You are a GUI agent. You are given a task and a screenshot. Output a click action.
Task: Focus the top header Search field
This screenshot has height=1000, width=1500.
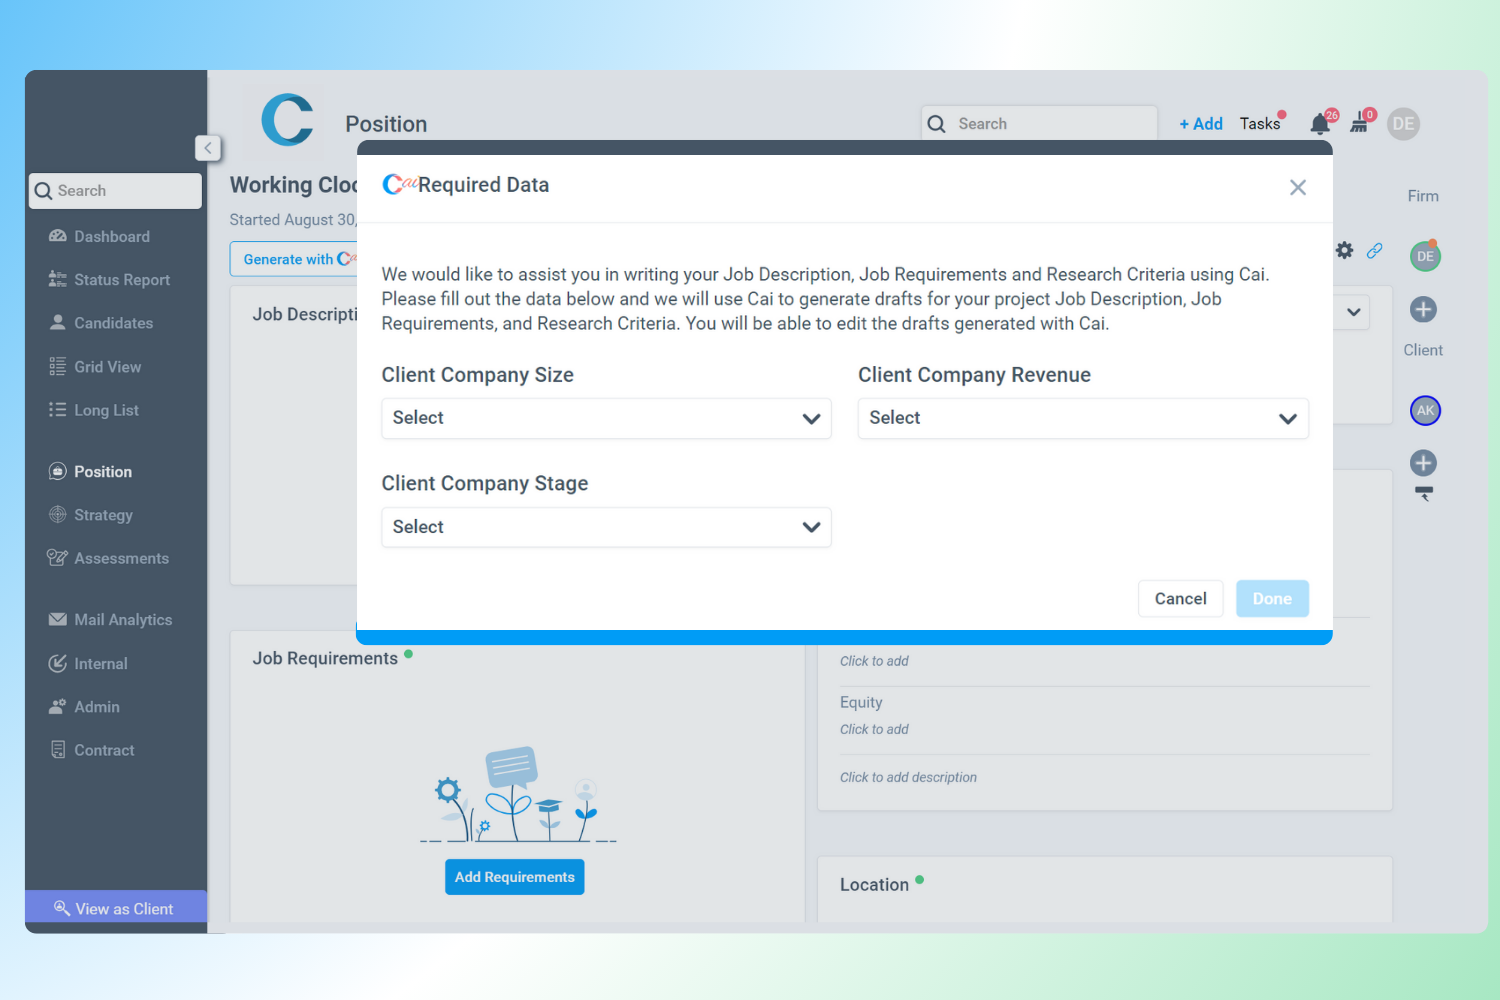[1039, 124]
